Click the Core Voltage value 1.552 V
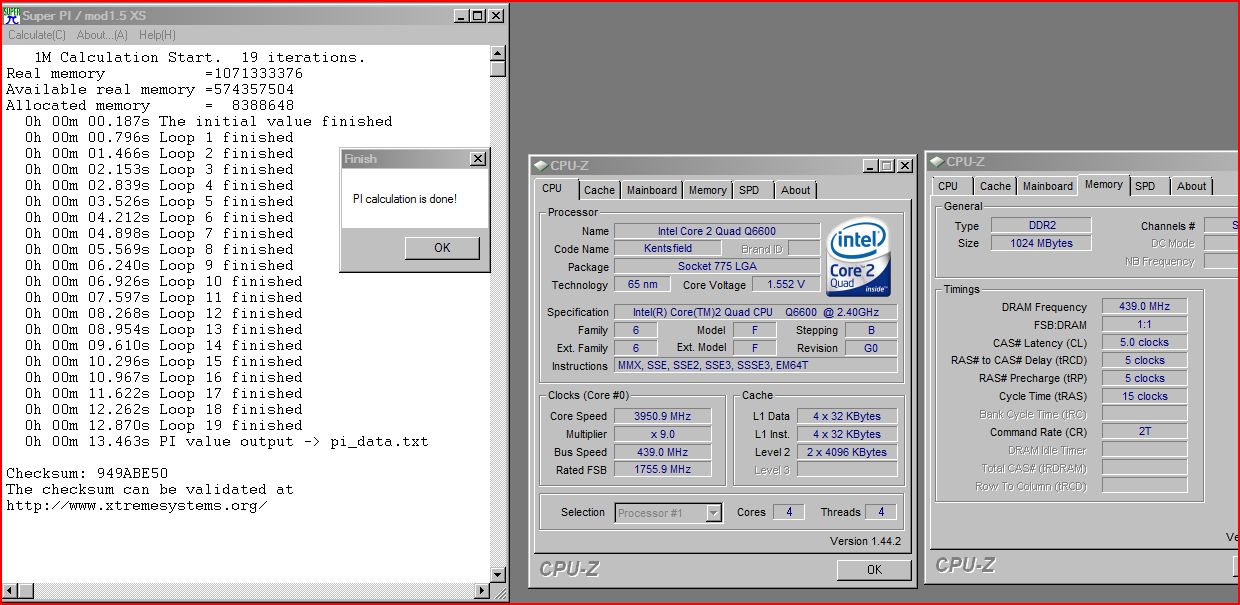Screen dimensions: 1240x605 785,285
